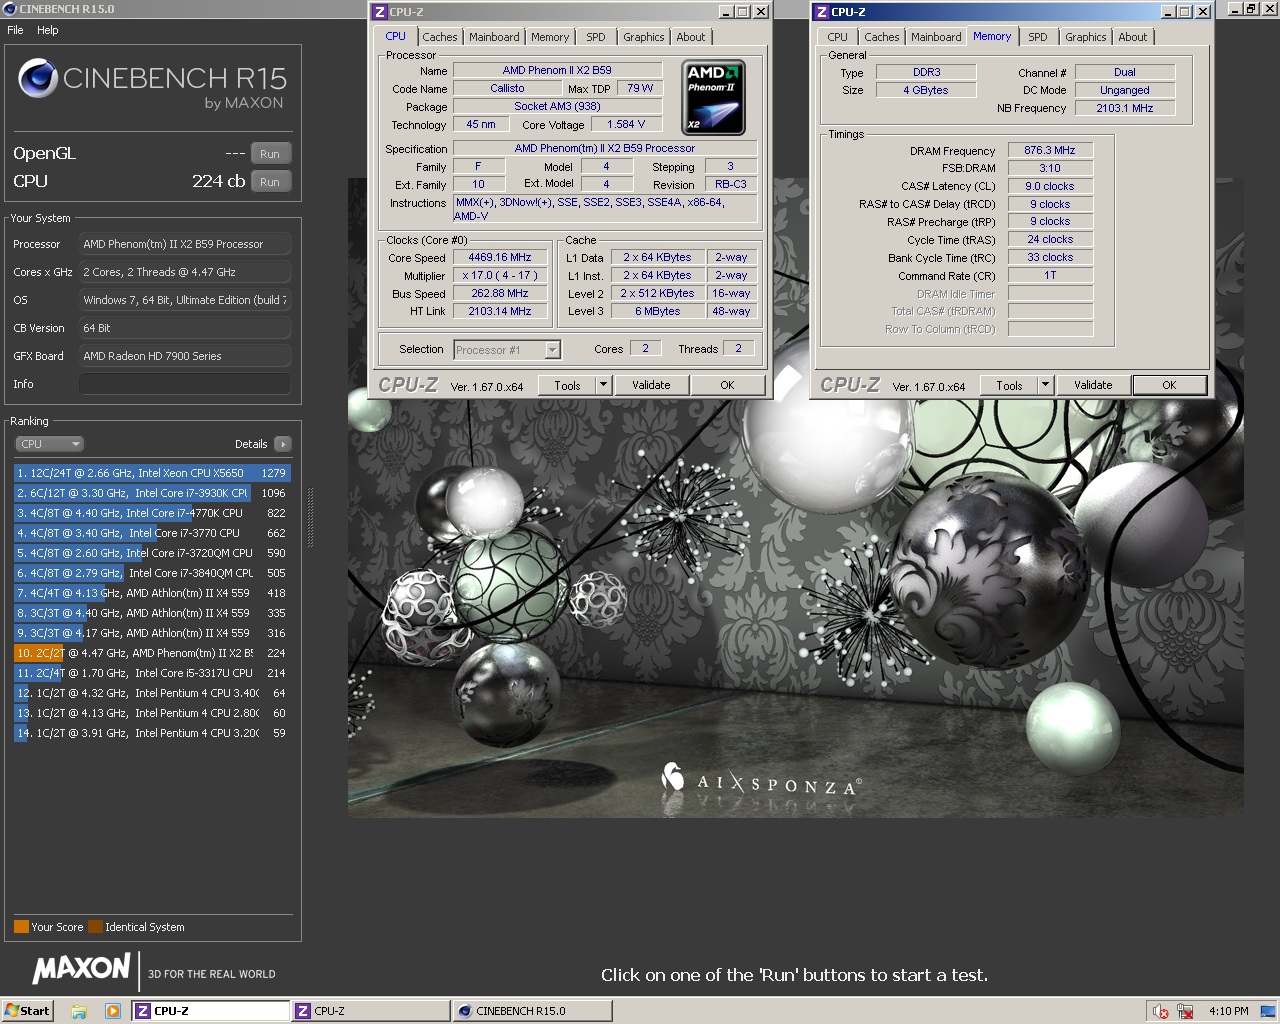The width and height of the screenshot is (1280, 1024).
Task: Click the Cinebench title bar icon
Action: click(9, 9)
